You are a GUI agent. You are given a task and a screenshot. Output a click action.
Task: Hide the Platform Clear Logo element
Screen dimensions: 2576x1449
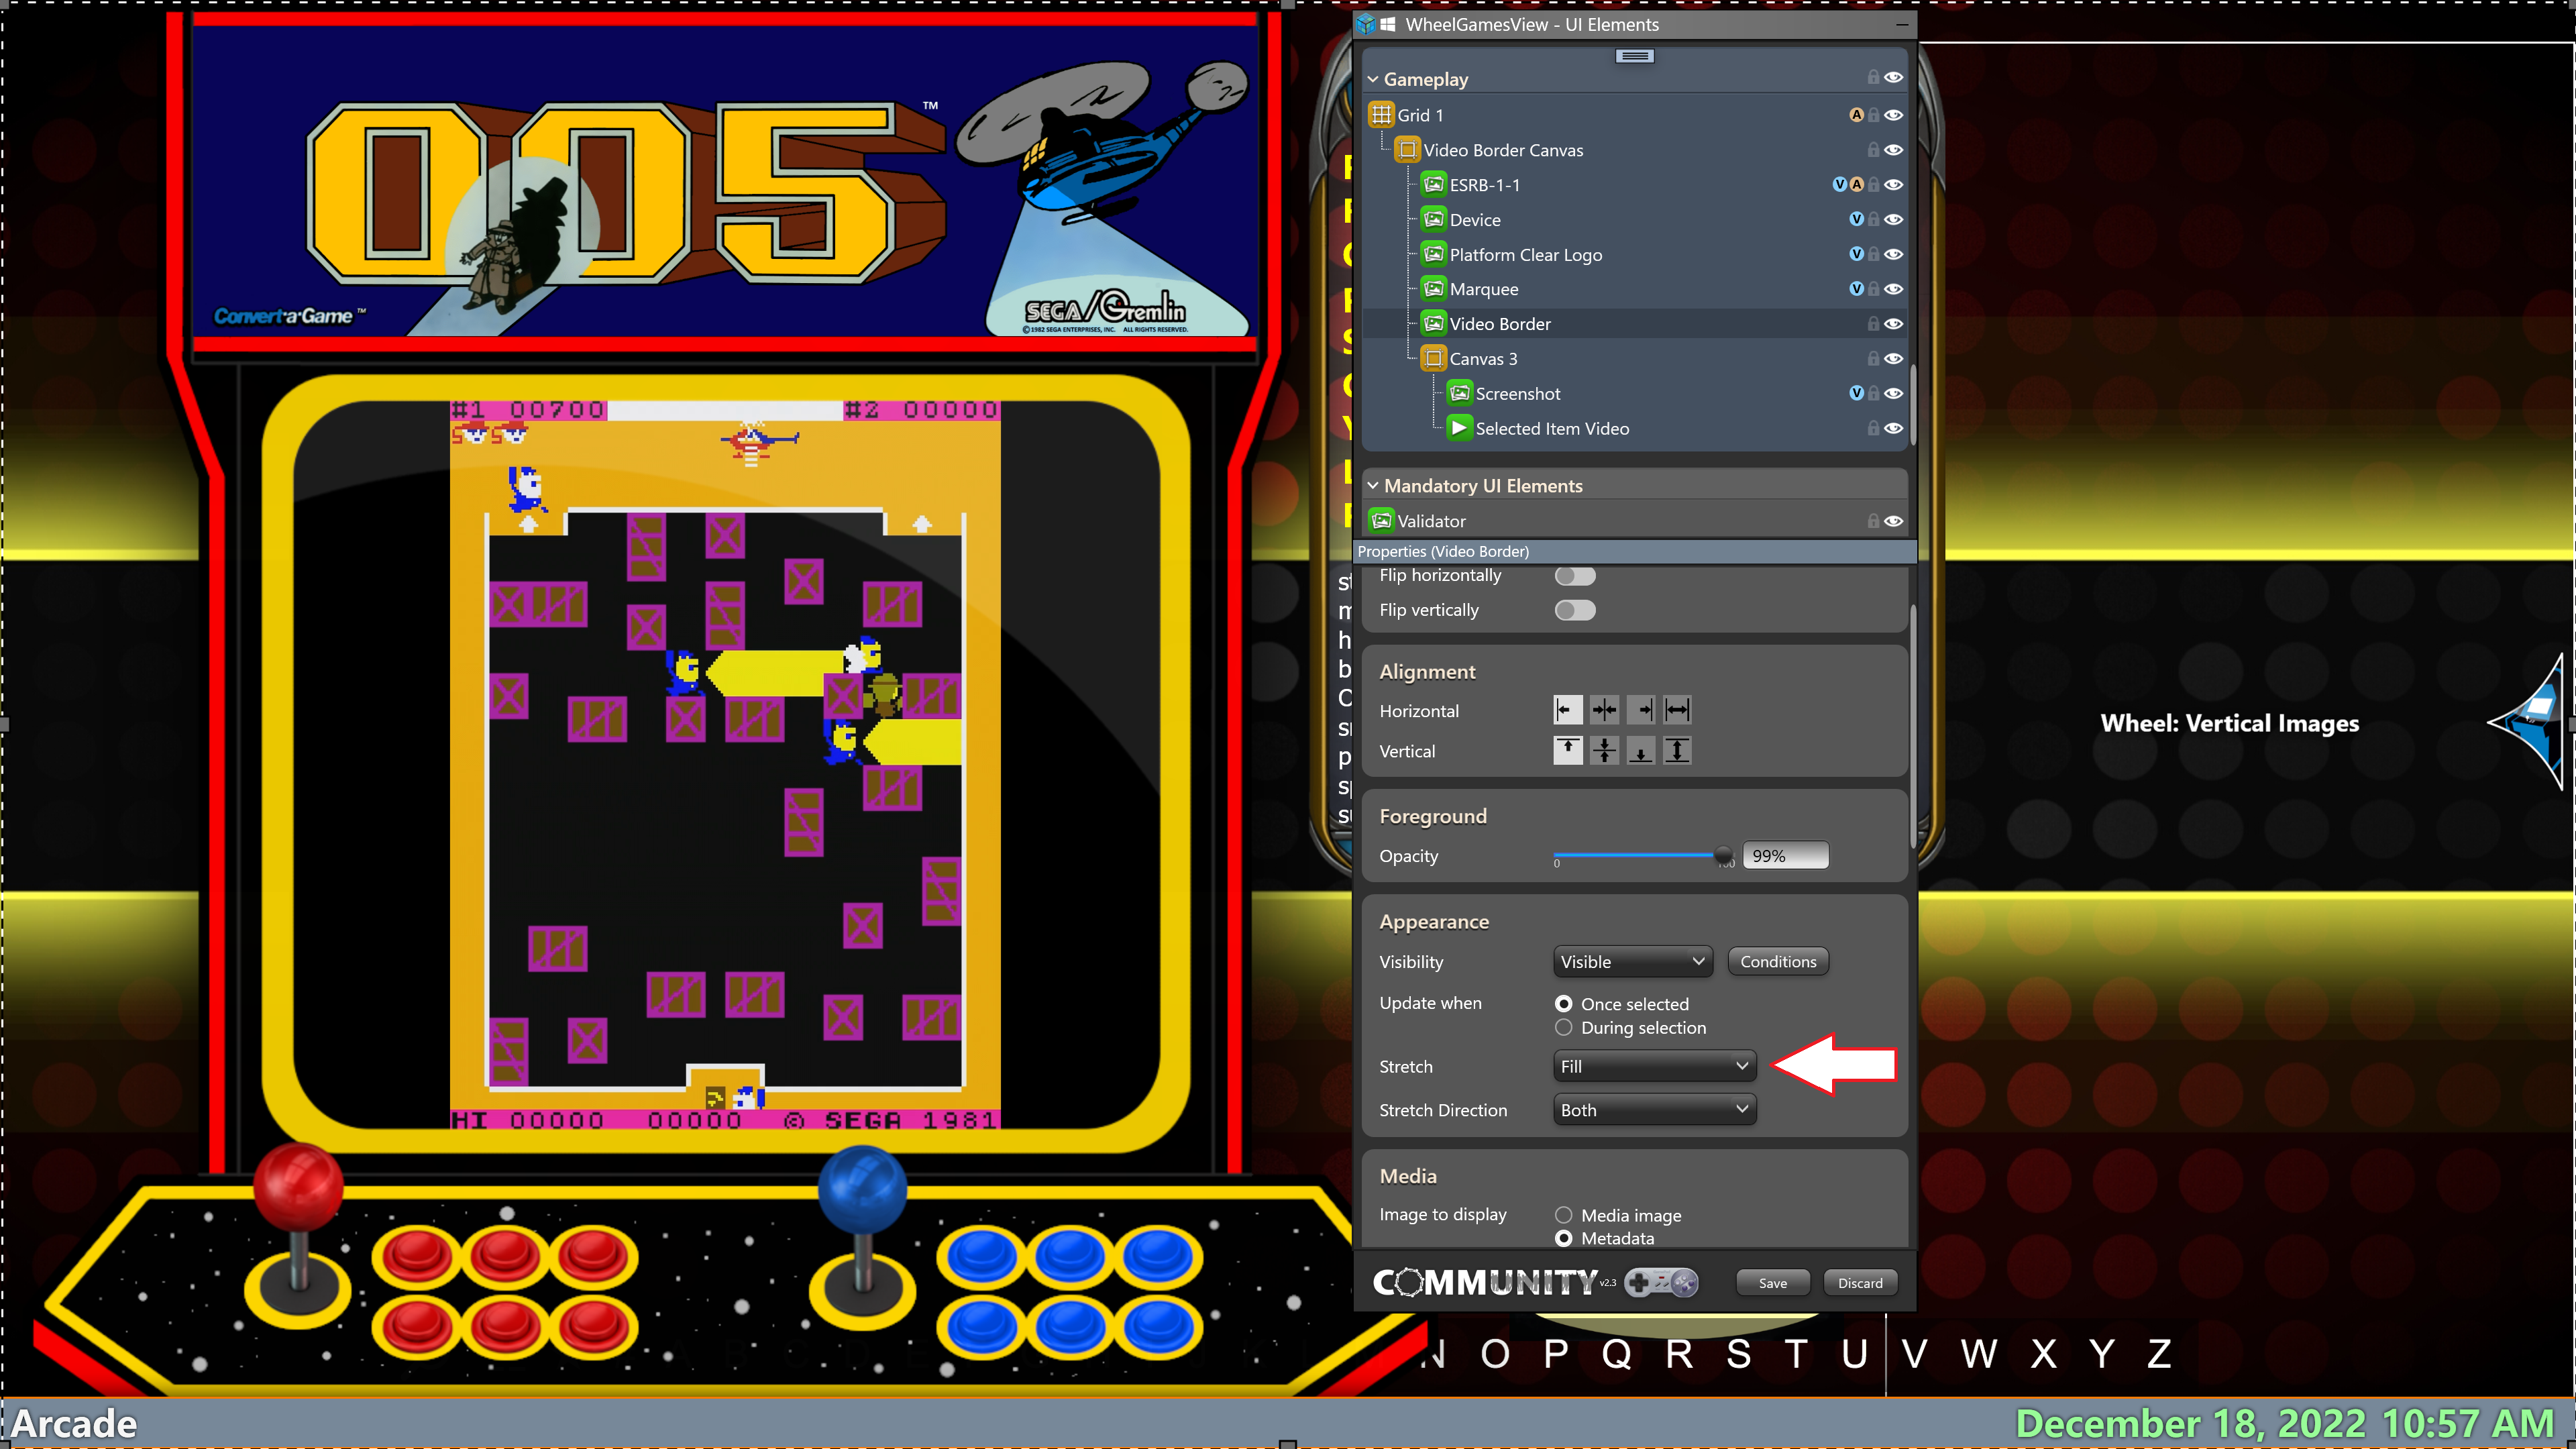pyautogui.click(x=1893, y=254)
